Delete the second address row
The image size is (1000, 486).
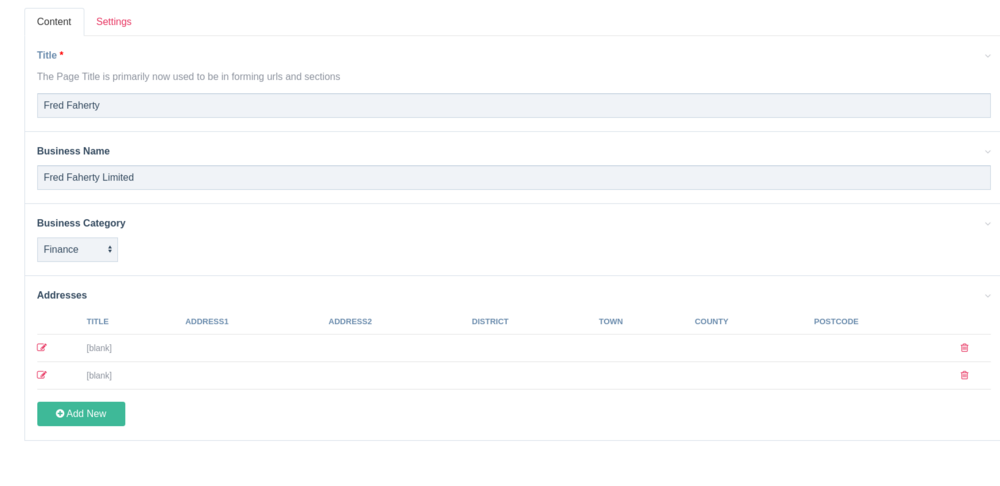pyautogui.click(x=964, y=376)
